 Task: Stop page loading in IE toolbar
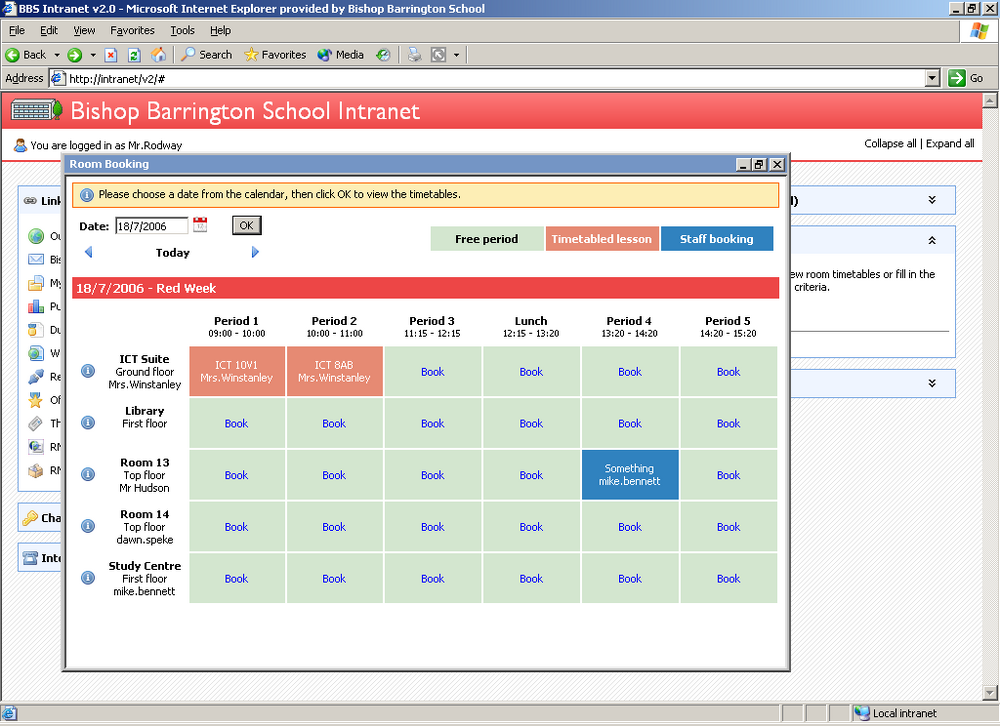(111, 55)
